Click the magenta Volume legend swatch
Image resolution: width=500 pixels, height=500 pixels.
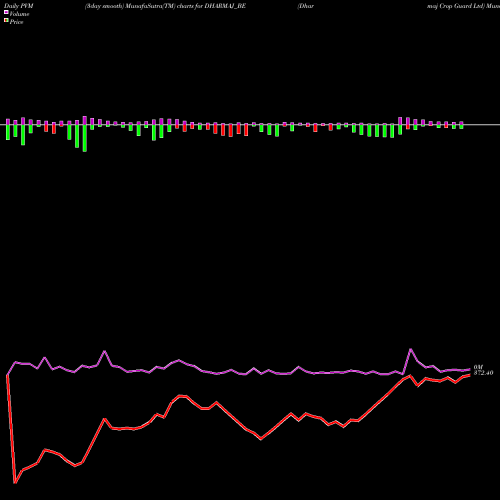click(x=6, y=12)
